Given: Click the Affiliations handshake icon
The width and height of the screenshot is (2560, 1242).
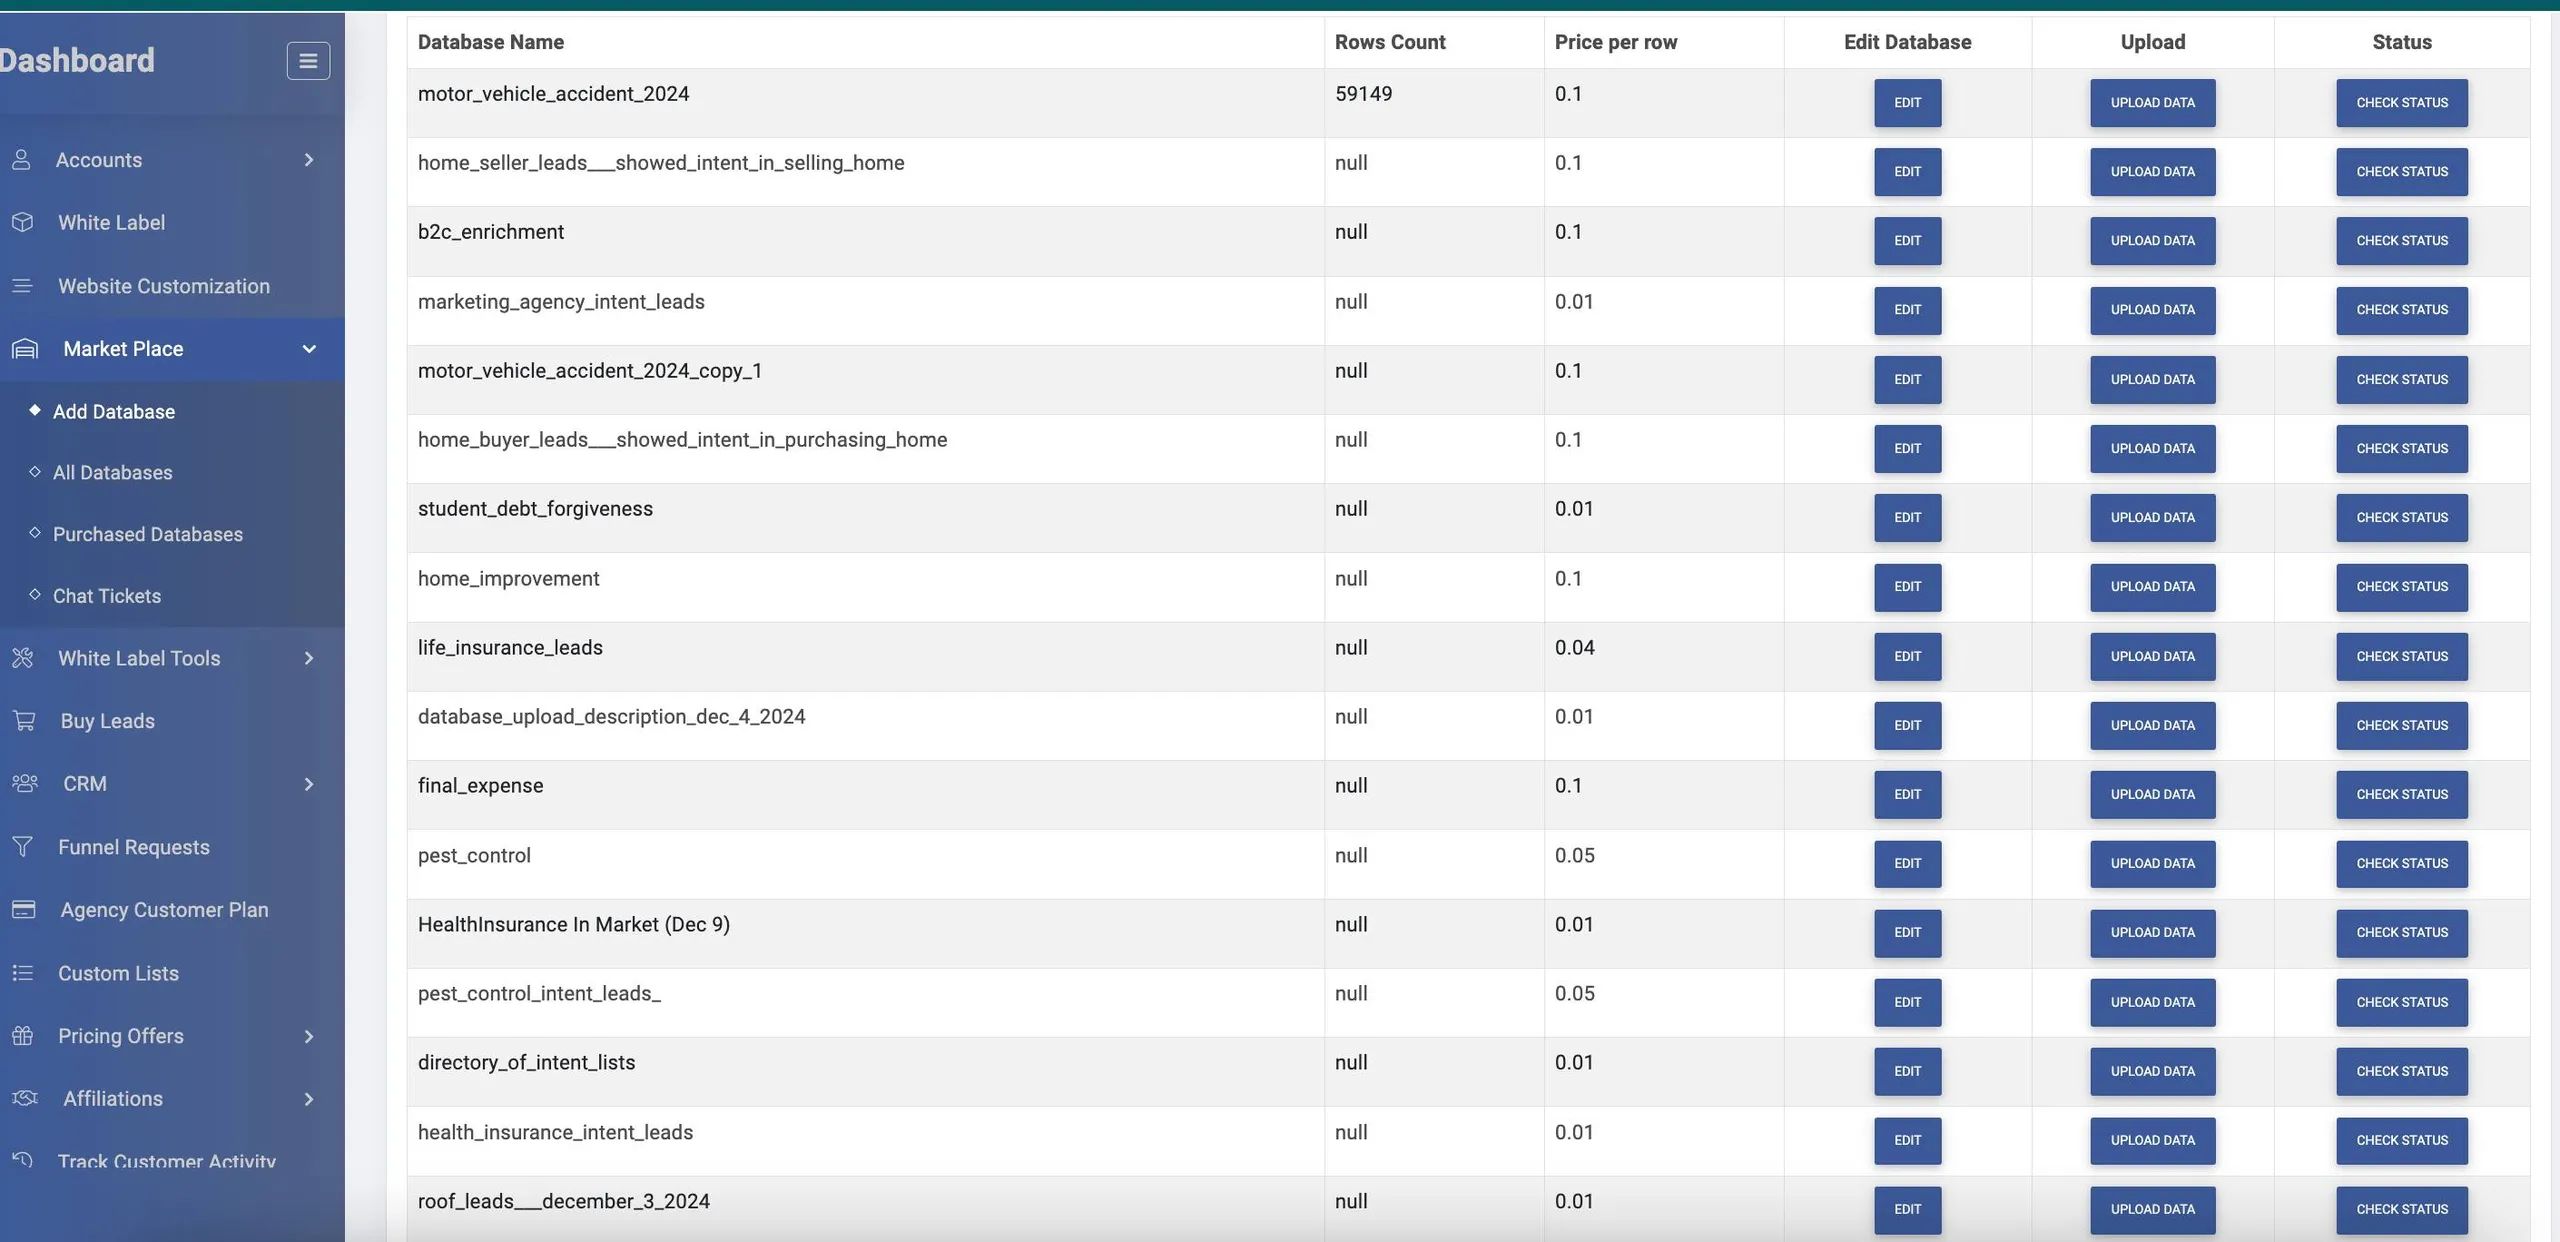Looking at the screenshot, I should click(x=25, y=1098).
